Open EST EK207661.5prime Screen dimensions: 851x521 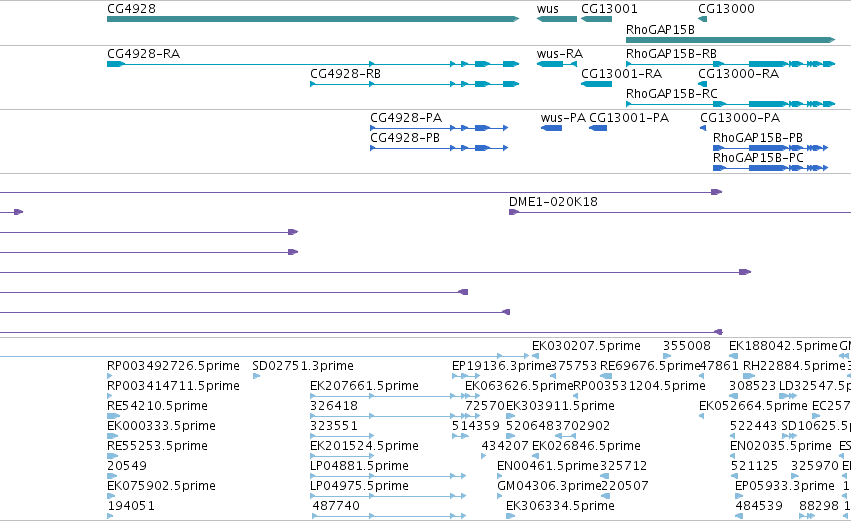pyautogui.click(x=364, y=386)
